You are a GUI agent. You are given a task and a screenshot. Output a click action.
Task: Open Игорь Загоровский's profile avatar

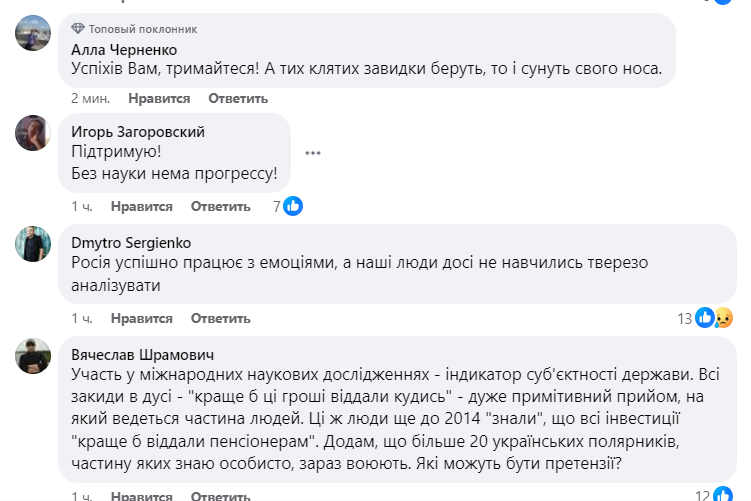[x=33, y=132]
